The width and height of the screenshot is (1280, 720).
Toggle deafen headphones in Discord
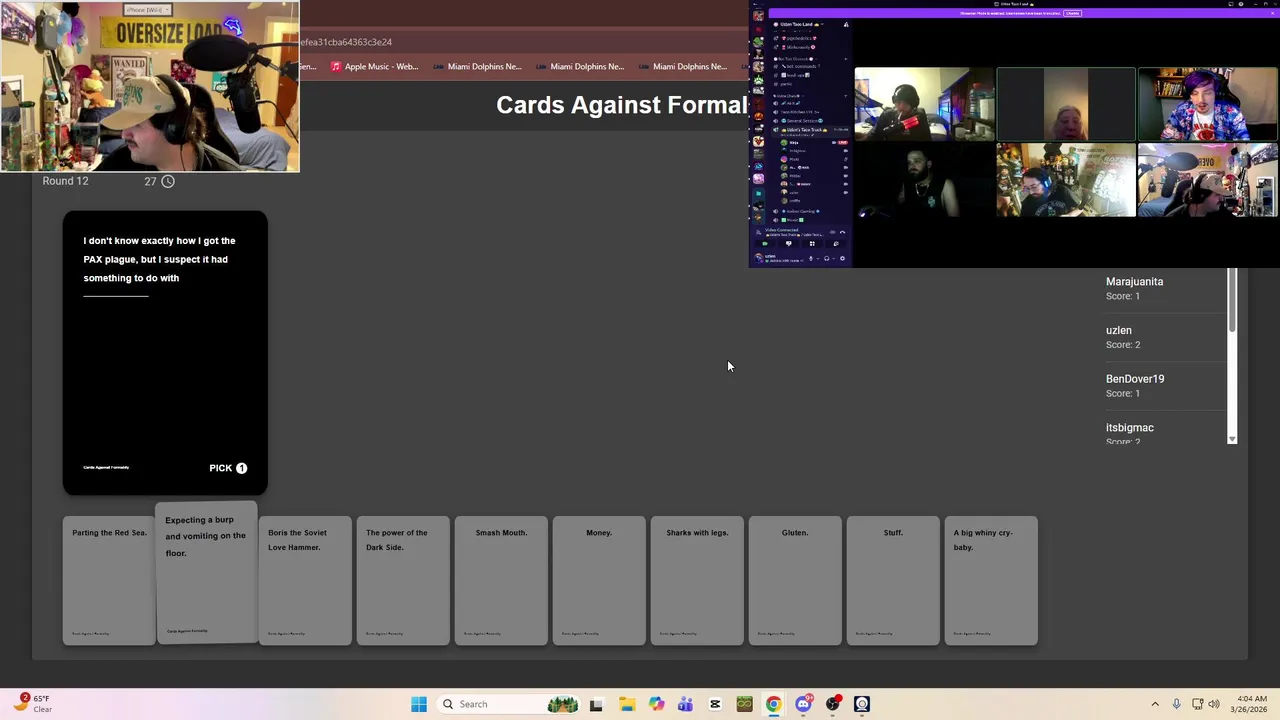point(827,259)
